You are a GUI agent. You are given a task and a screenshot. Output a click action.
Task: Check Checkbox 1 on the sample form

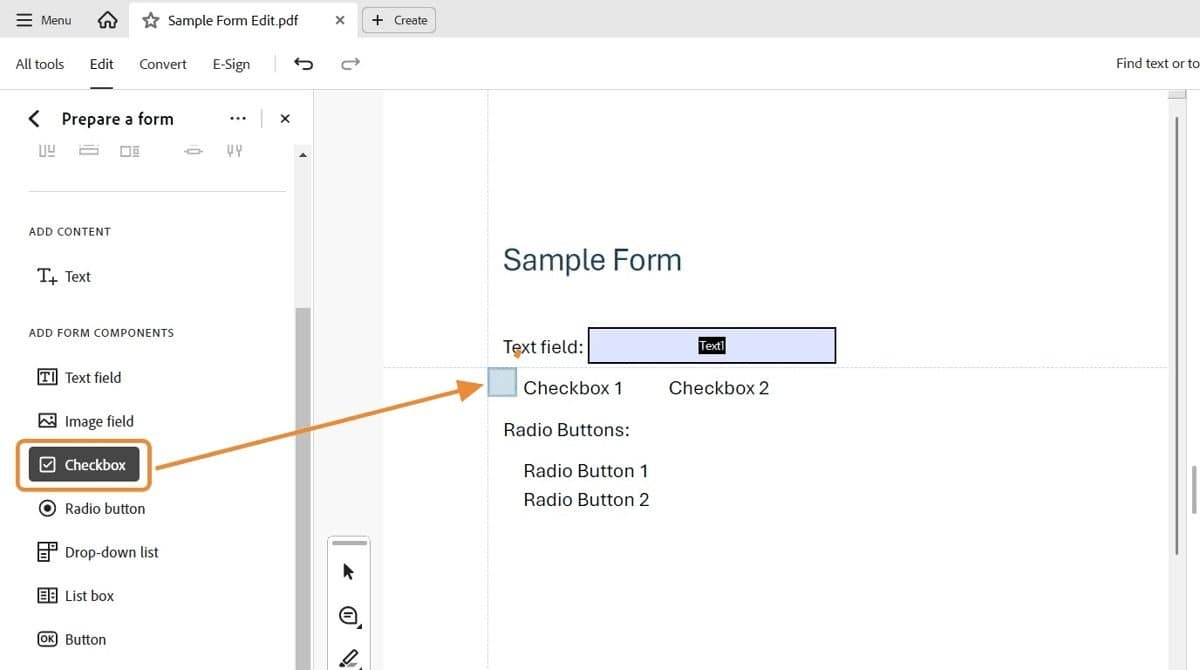pyautogui.click(x=502, y=382)
